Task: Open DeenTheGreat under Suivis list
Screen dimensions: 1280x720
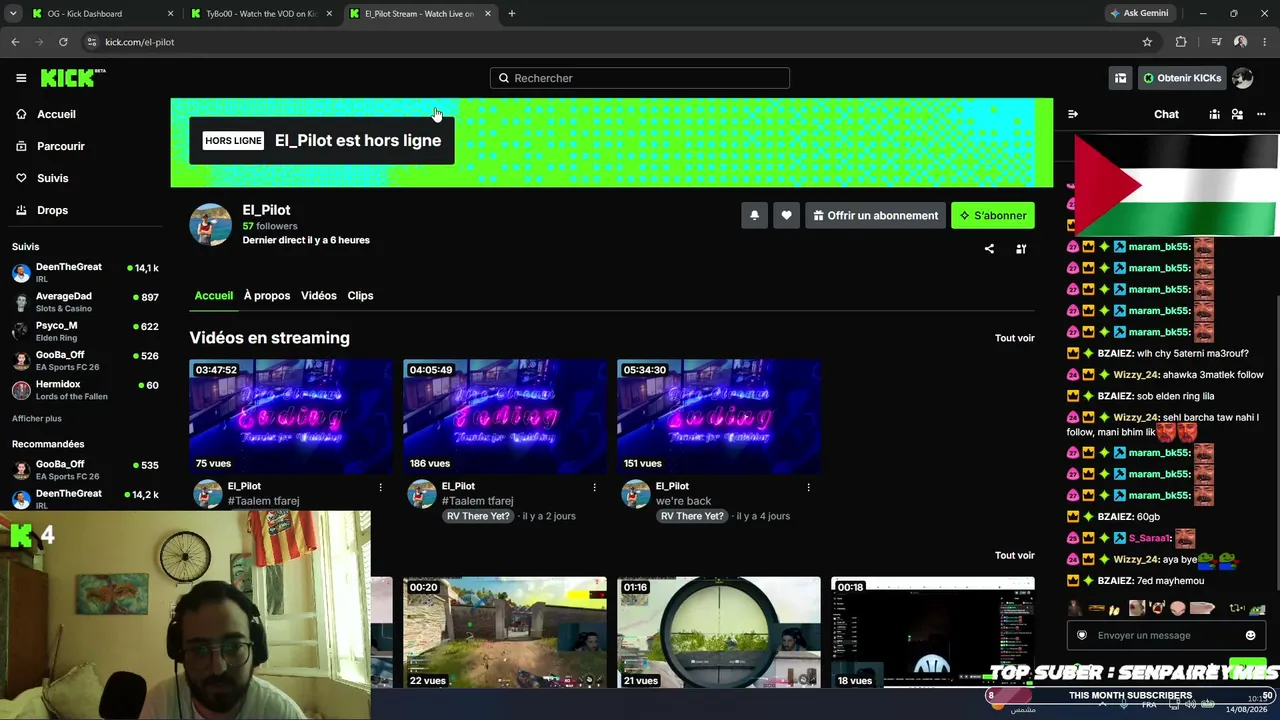Action: coord(85,273)
